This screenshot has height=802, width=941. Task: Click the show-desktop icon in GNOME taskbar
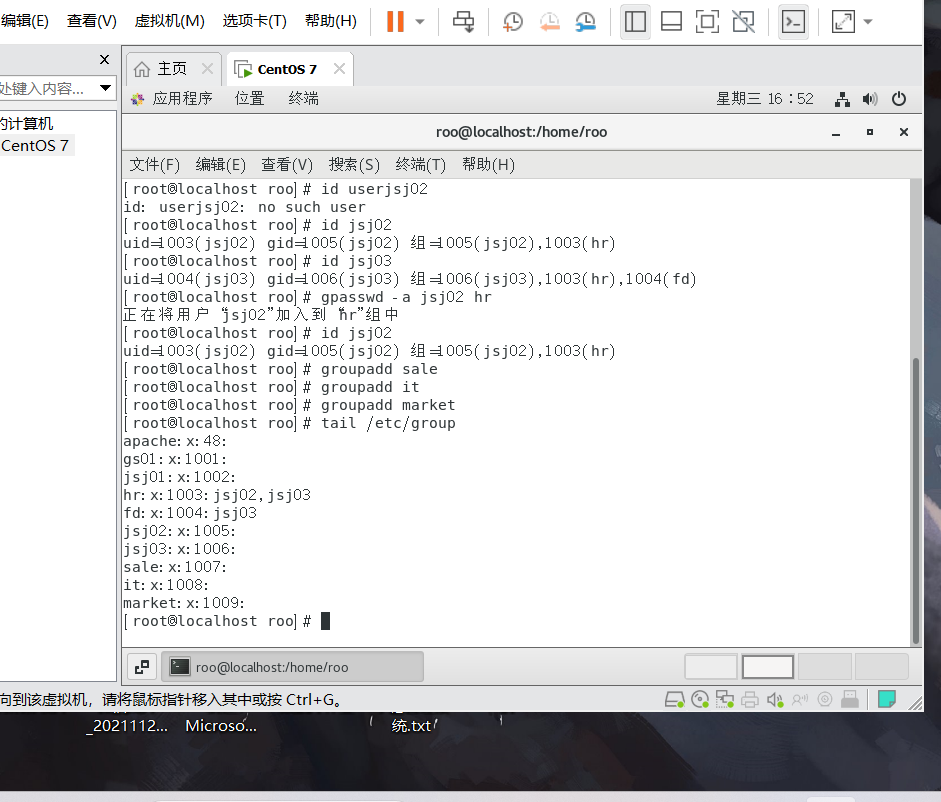tap(142, 667)
